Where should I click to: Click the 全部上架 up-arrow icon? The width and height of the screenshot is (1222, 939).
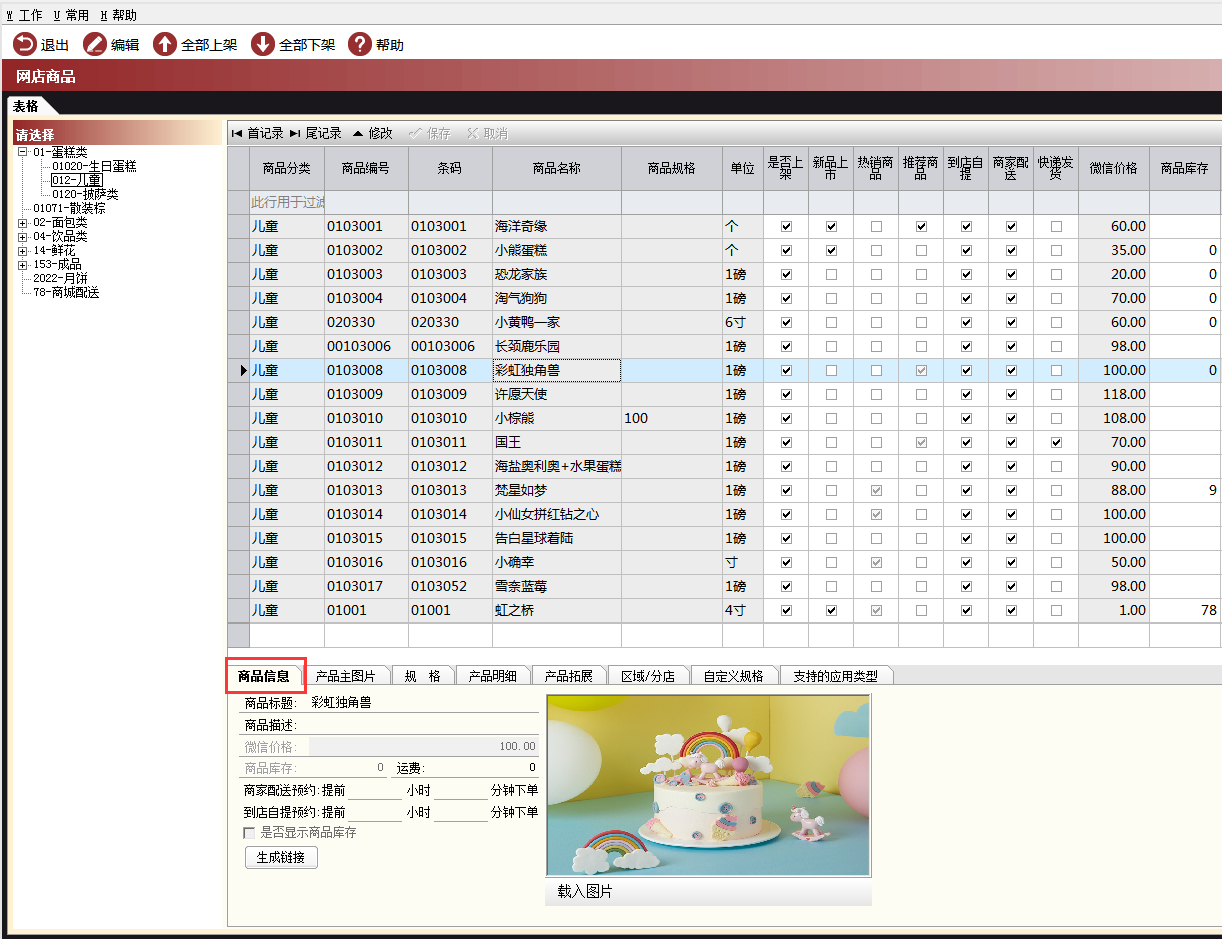pyautogui.click(x=164, y=44)
